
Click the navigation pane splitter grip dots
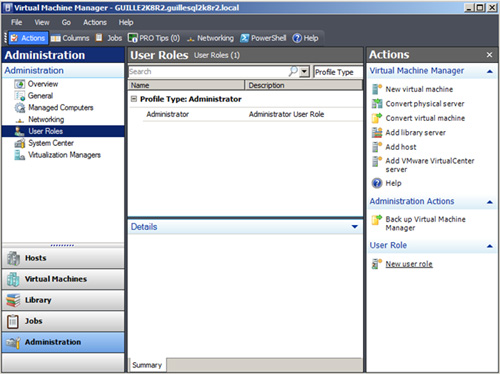(x=62, y=245)
